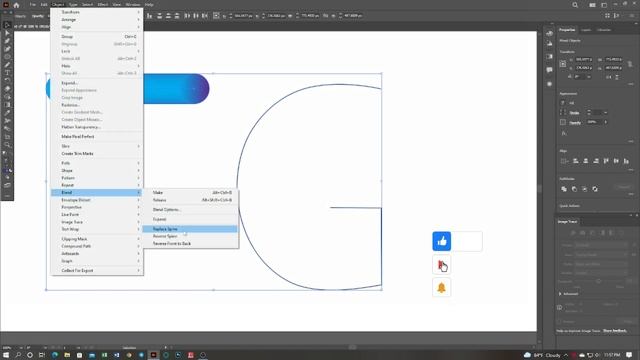The height and width of the screenshot is (360, 640).
Task: Click the Flip Horizontal icon in Transform
Action: coord(609,76)
